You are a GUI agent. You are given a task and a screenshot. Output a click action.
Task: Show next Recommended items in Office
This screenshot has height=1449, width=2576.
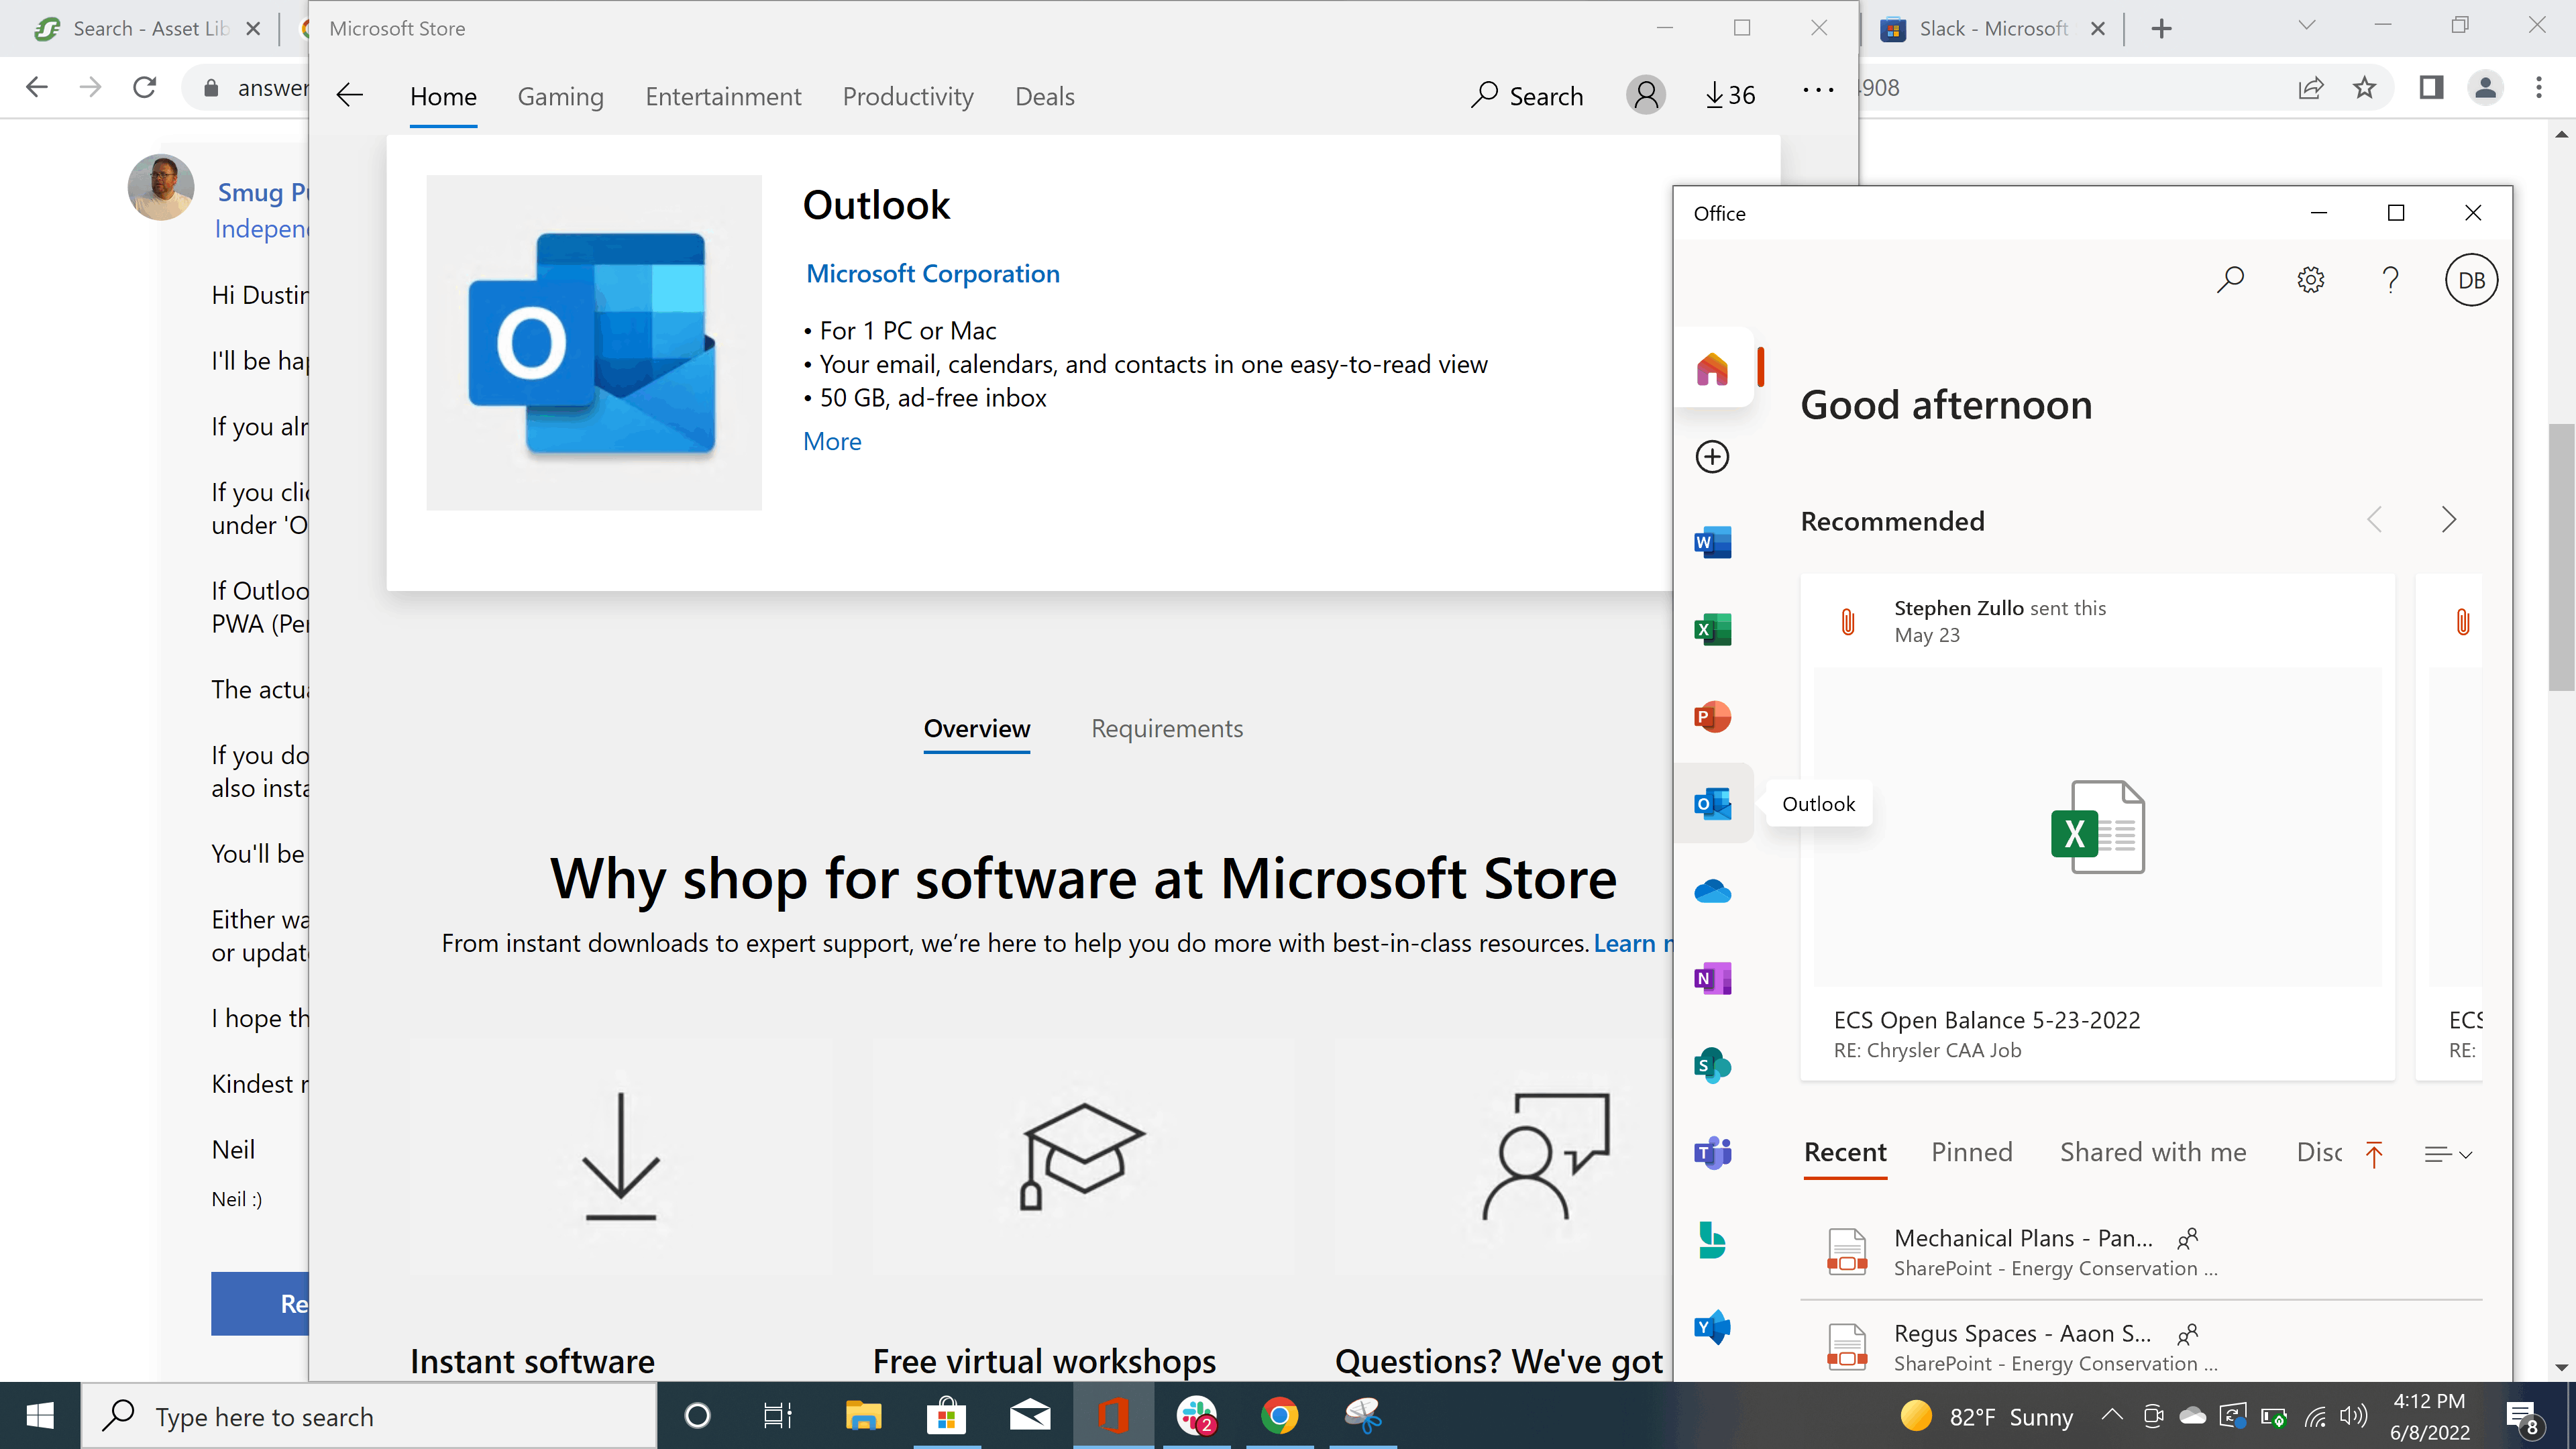(2448, 520)
